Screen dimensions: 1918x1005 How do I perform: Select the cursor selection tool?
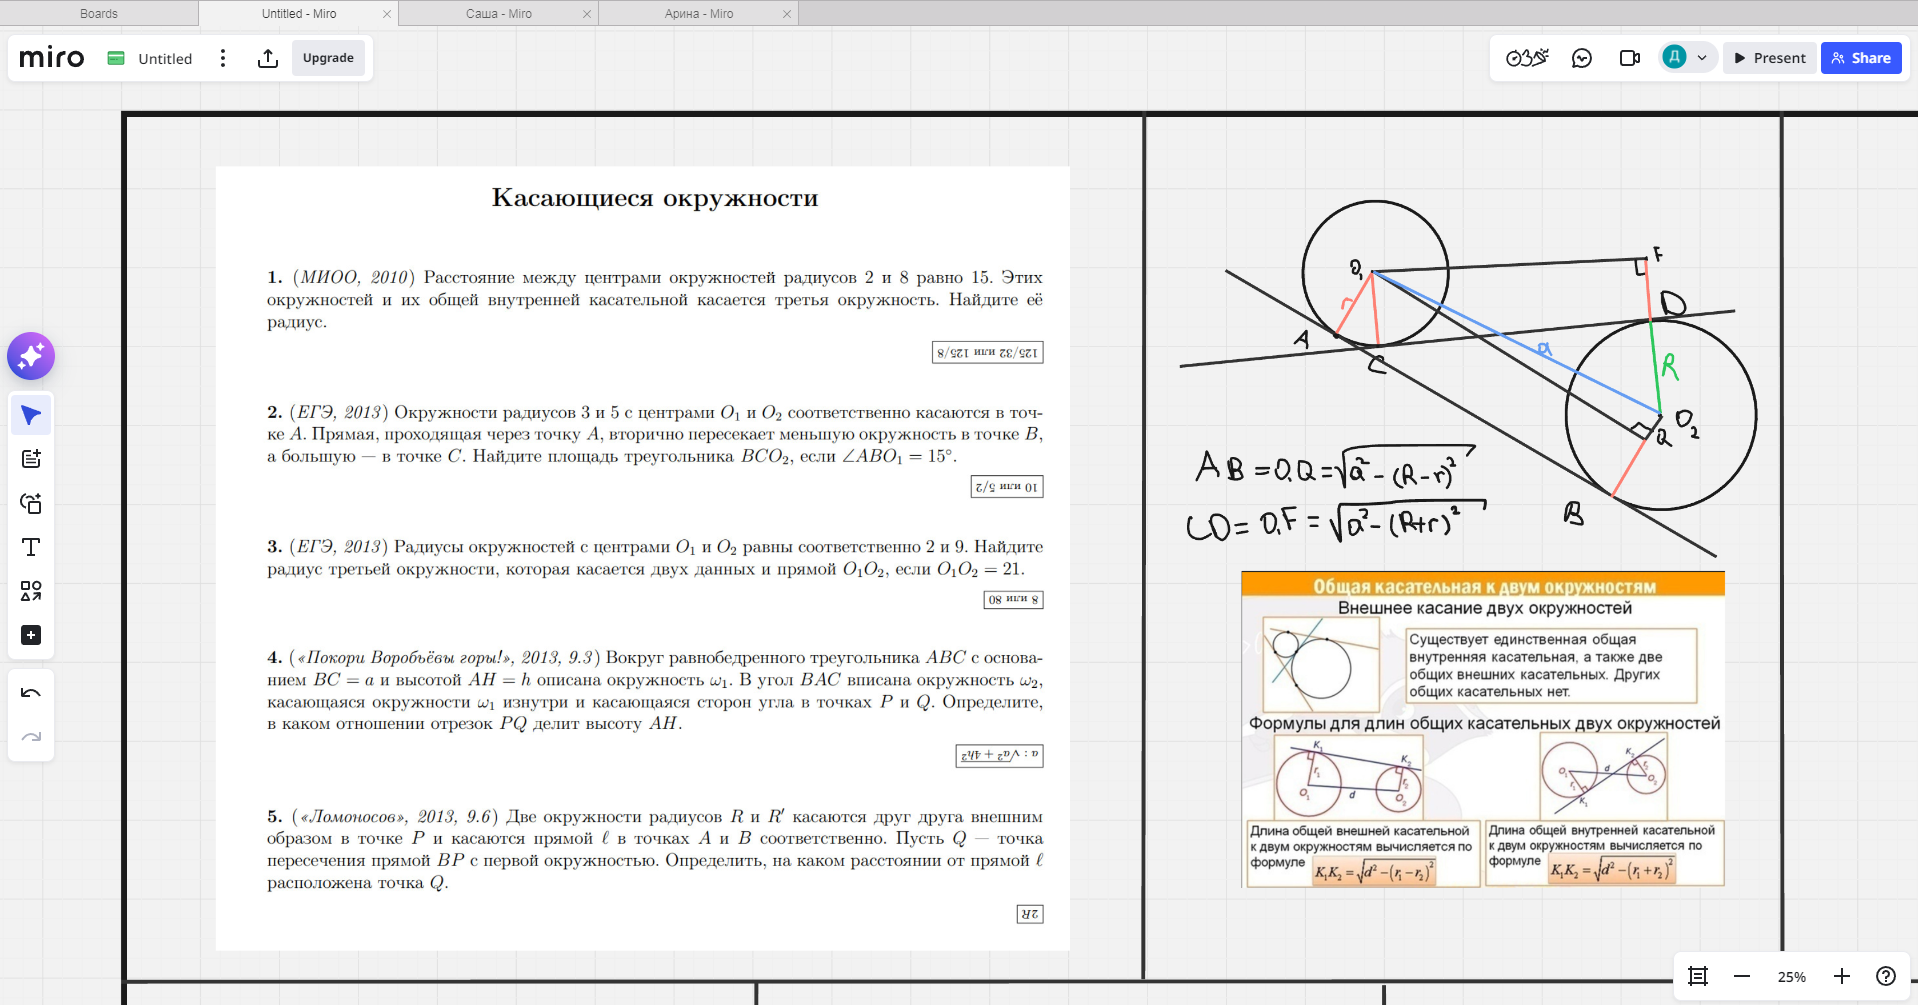31,415
